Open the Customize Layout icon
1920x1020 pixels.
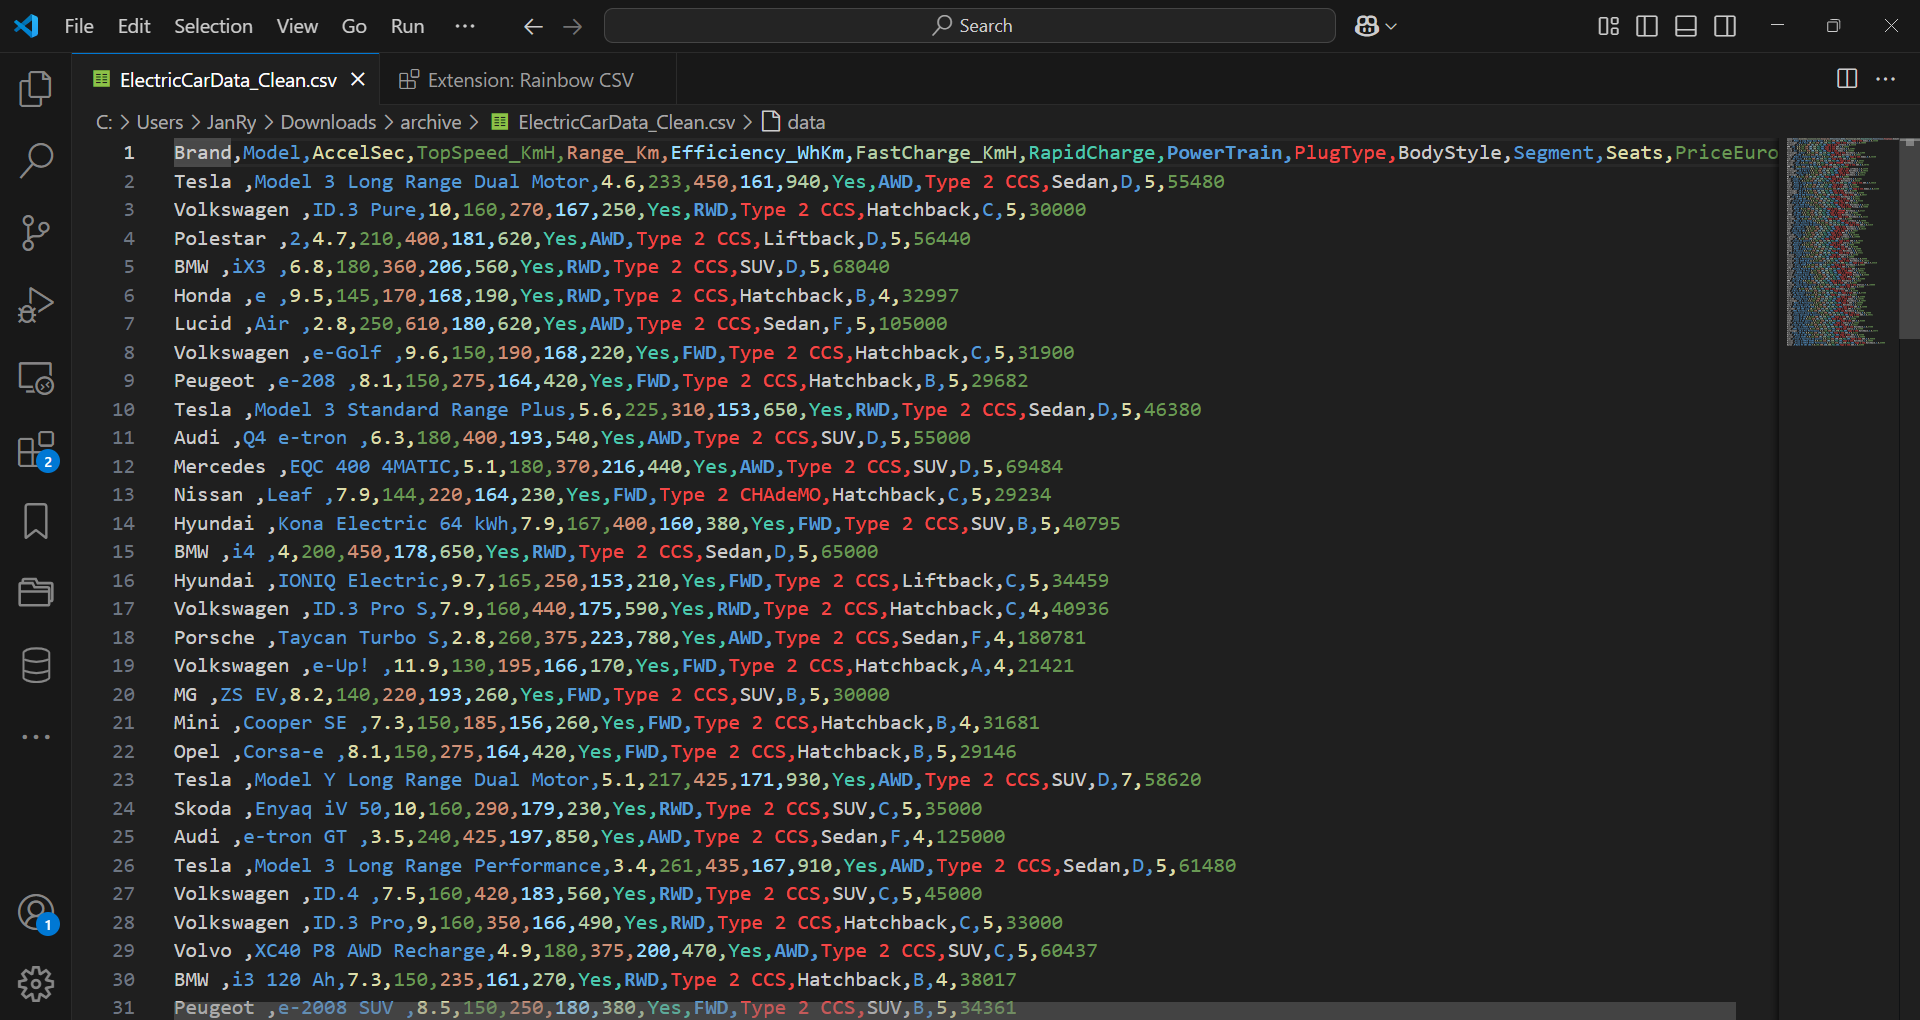pyautogui.click(x=1608, y=26)
